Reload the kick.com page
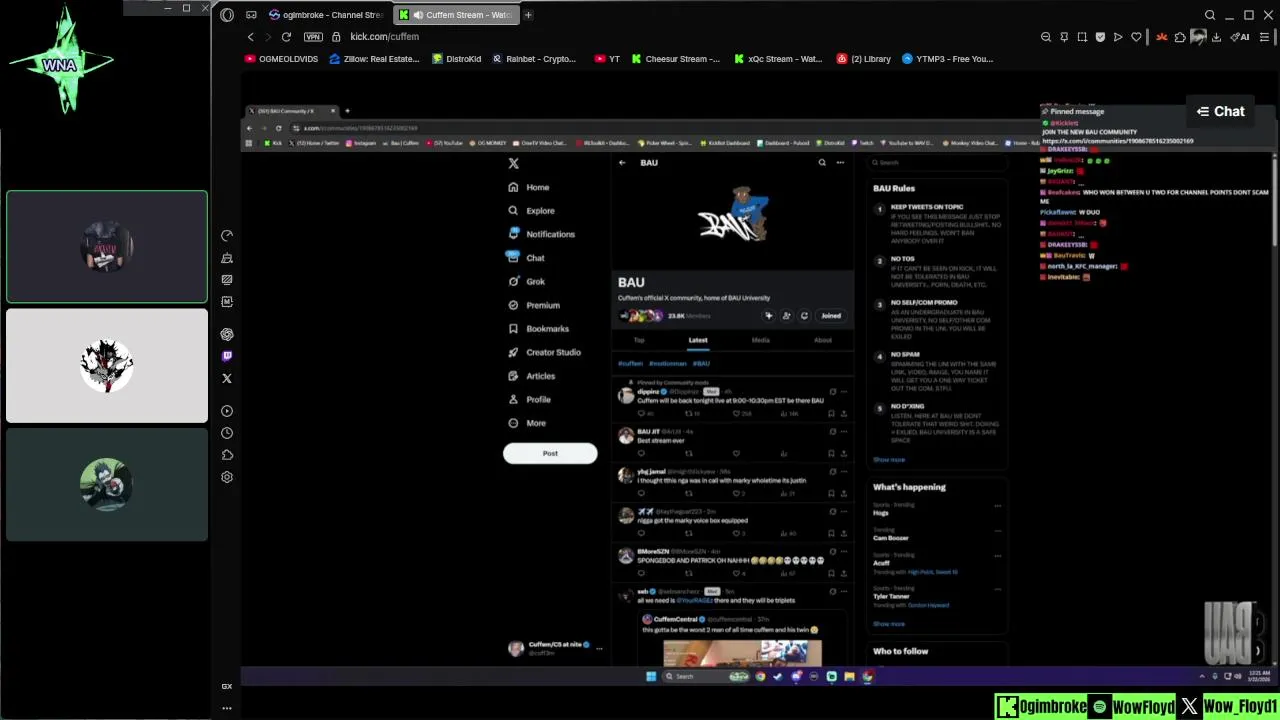 click(x=286, y=37)
